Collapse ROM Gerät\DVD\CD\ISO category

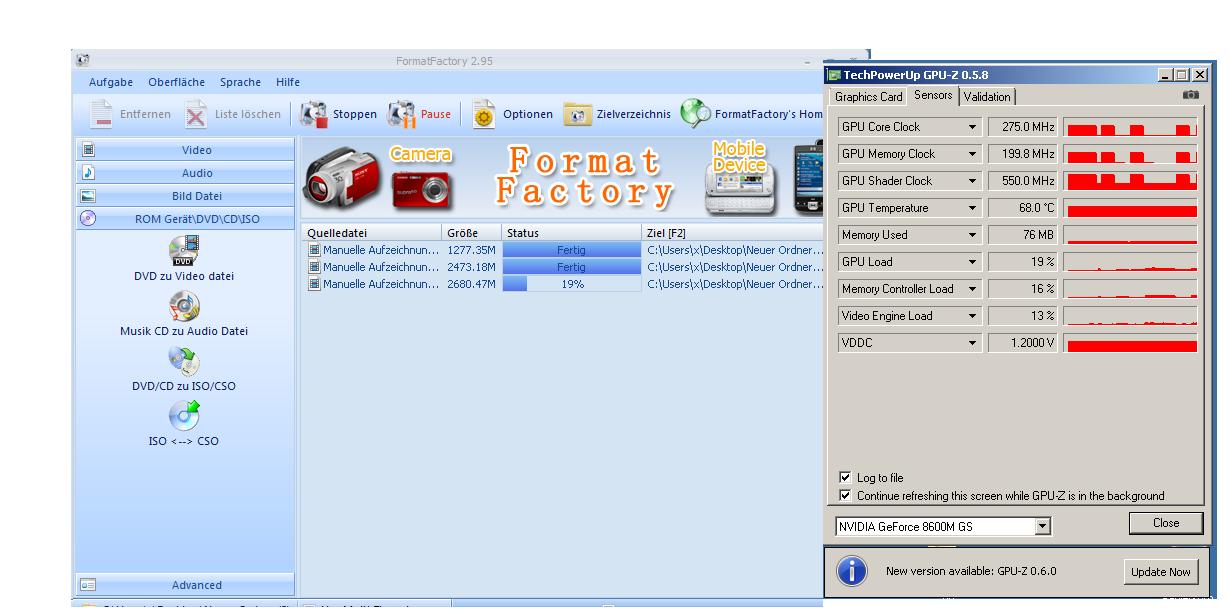point(185,219)
